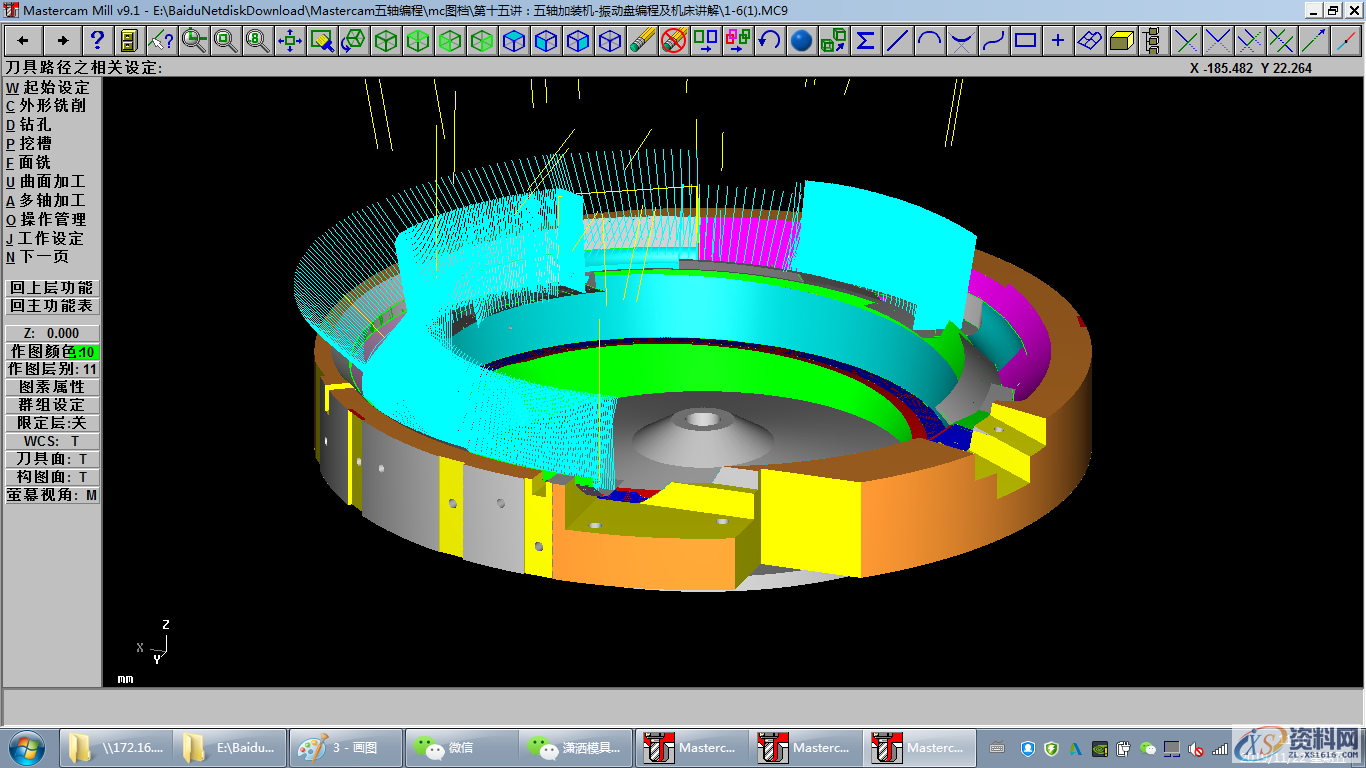Click the green 作图颜色 color swatch
This screenshot has height=768, width=1366.
pyautogui.click(x=85, y=352)
